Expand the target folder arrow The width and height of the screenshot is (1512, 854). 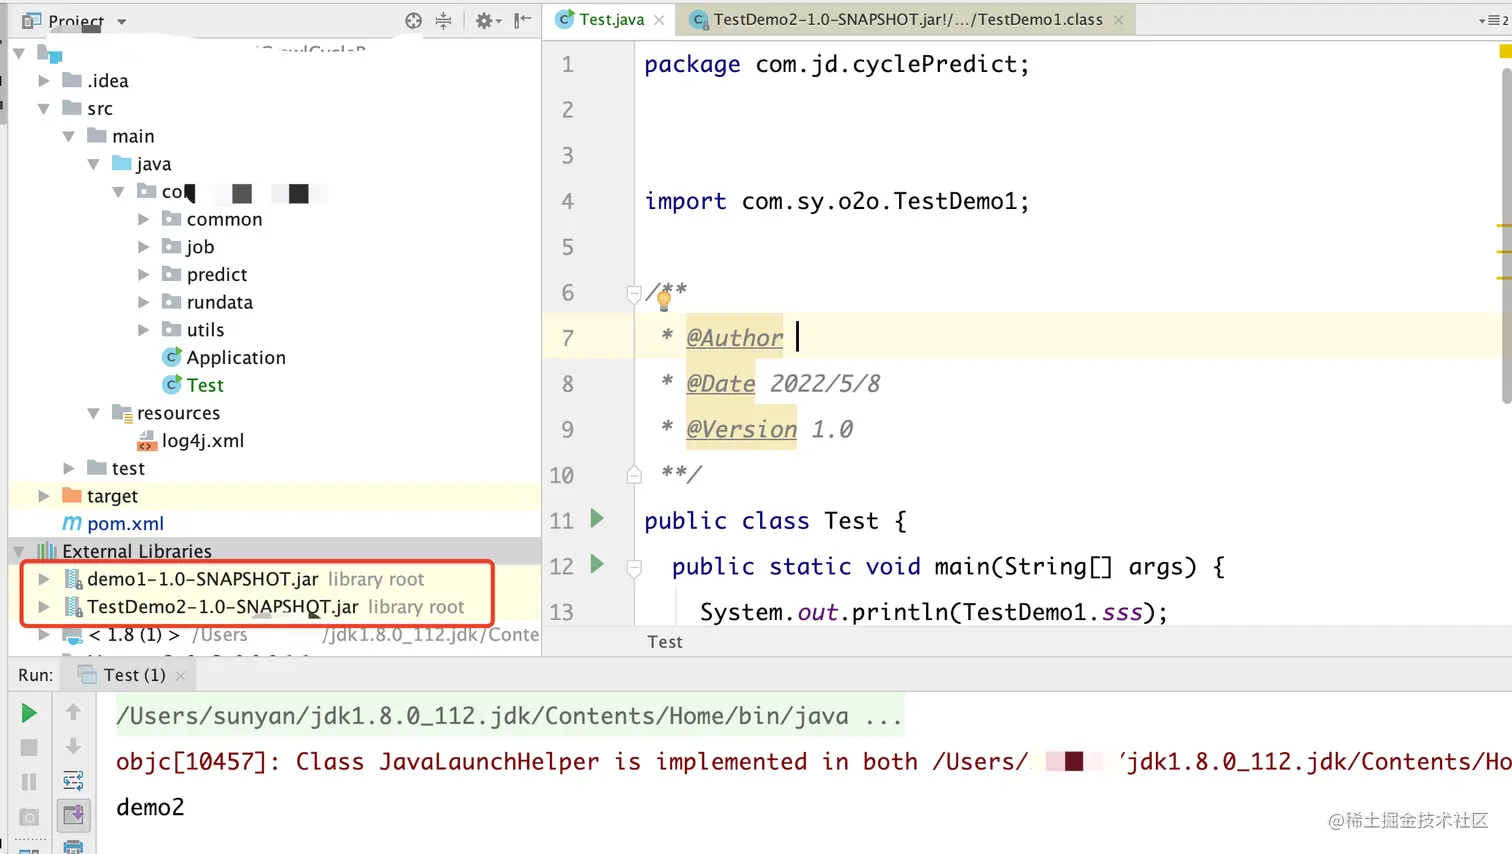coord(44,496)
